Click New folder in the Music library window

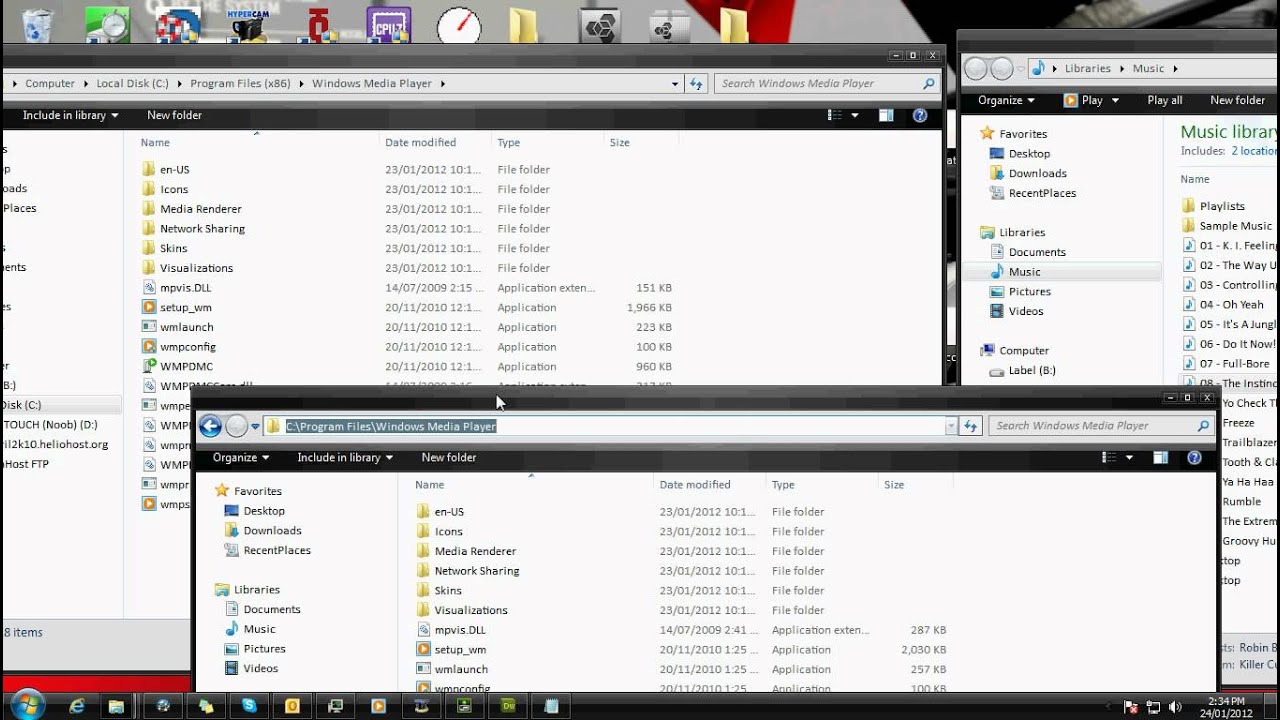(x=1238, y=101)
